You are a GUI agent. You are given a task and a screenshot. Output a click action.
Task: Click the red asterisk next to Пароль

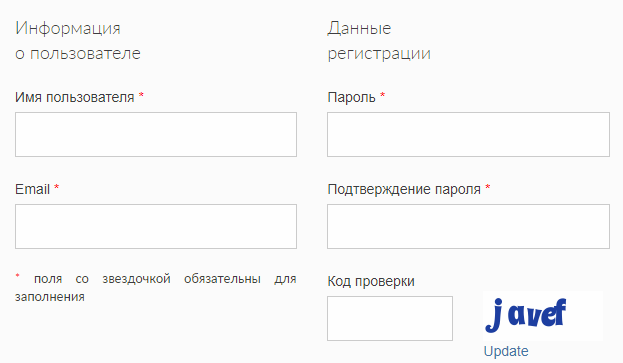(x=383, y=95)
